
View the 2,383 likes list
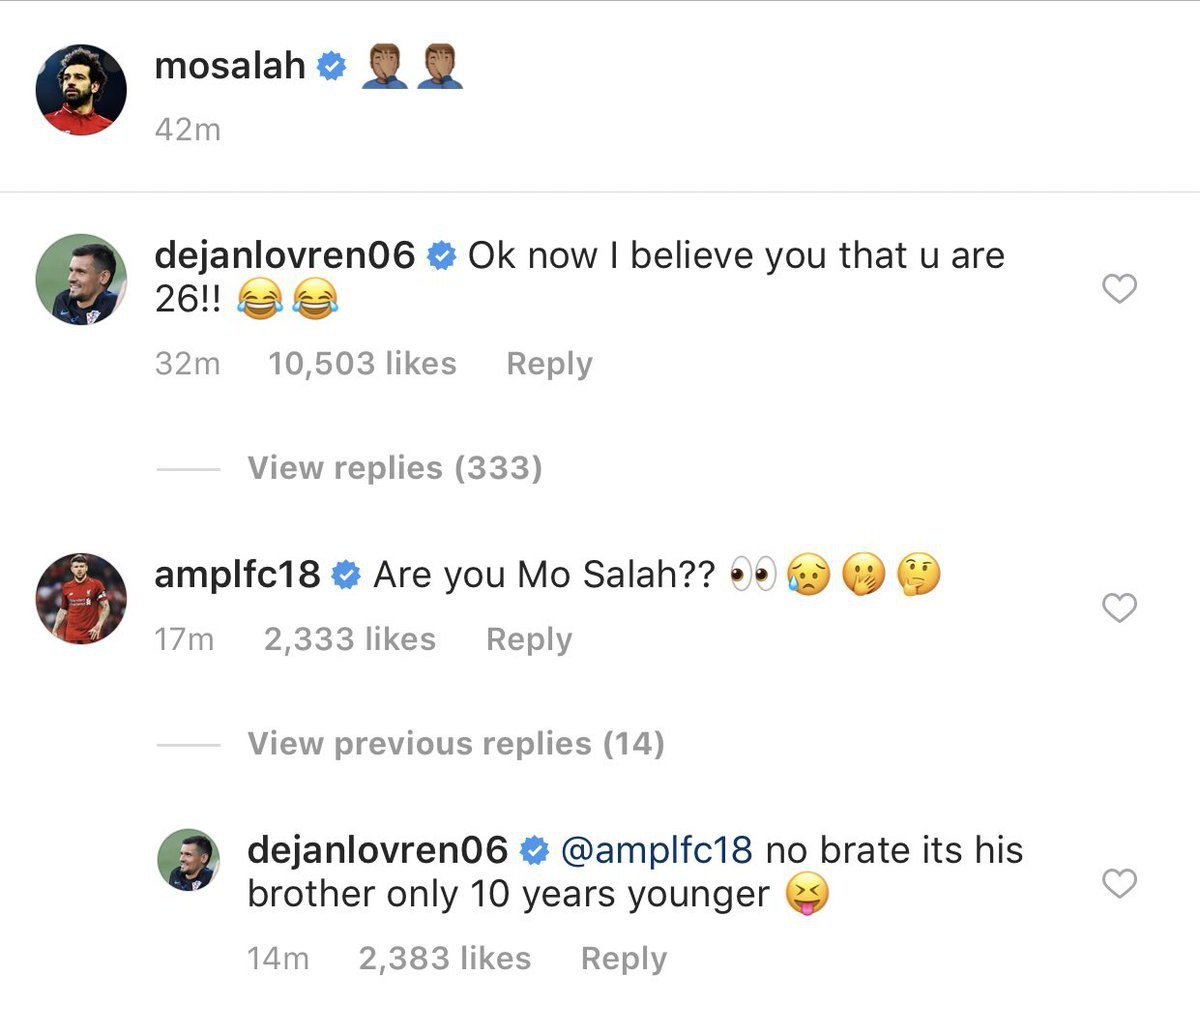[445, 958]
